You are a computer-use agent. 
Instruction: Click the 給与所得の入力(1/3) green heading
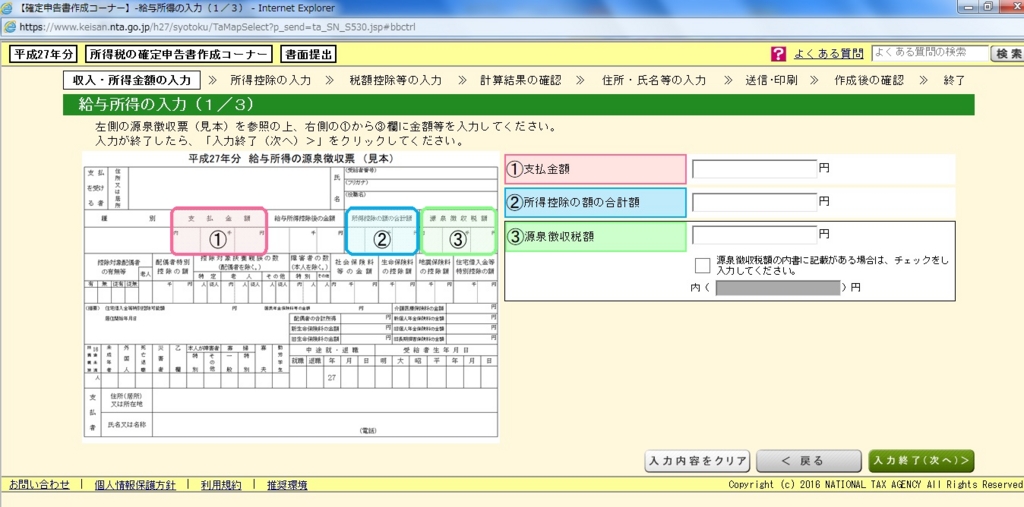[519, 105]
